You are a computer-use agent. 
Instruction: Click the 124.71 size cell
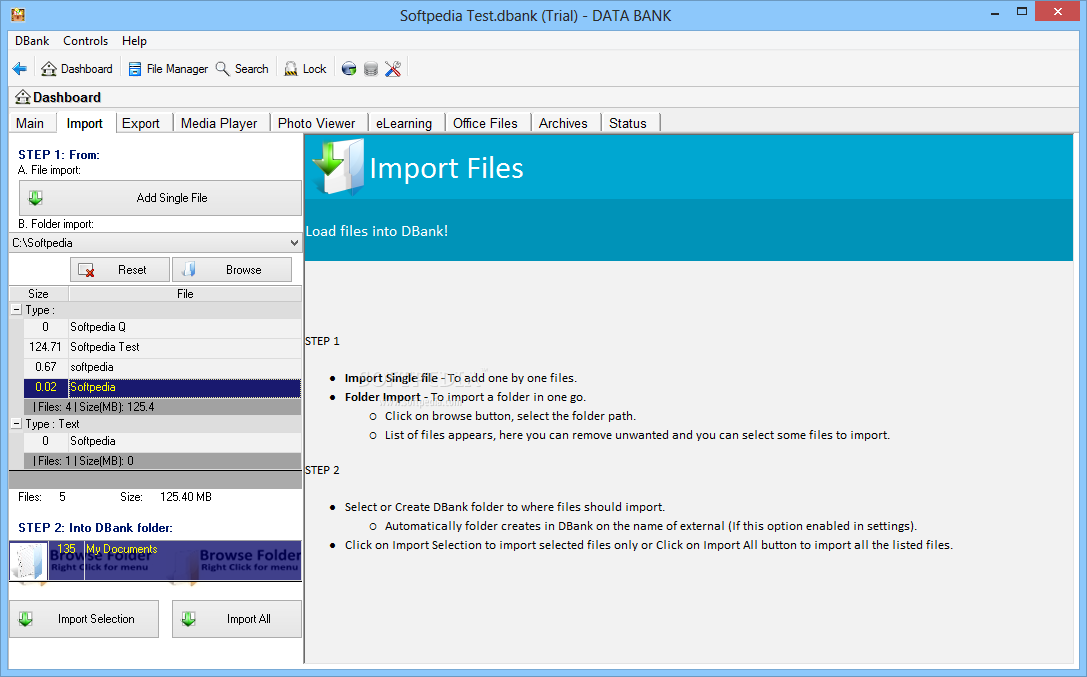point(46,347)
